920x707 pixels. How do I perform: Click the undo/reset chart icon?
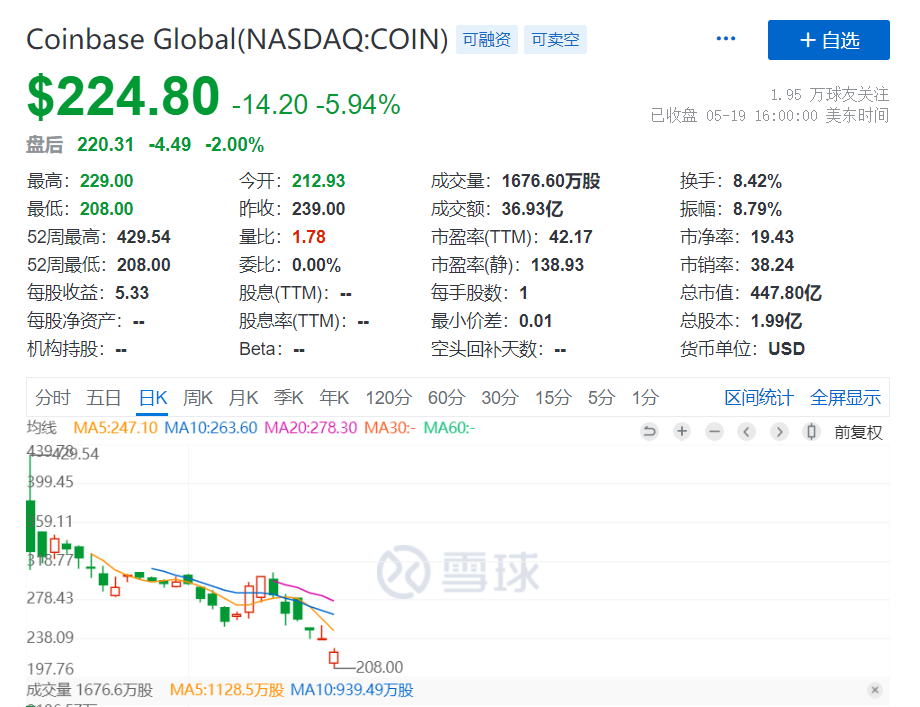pos(649,431)
